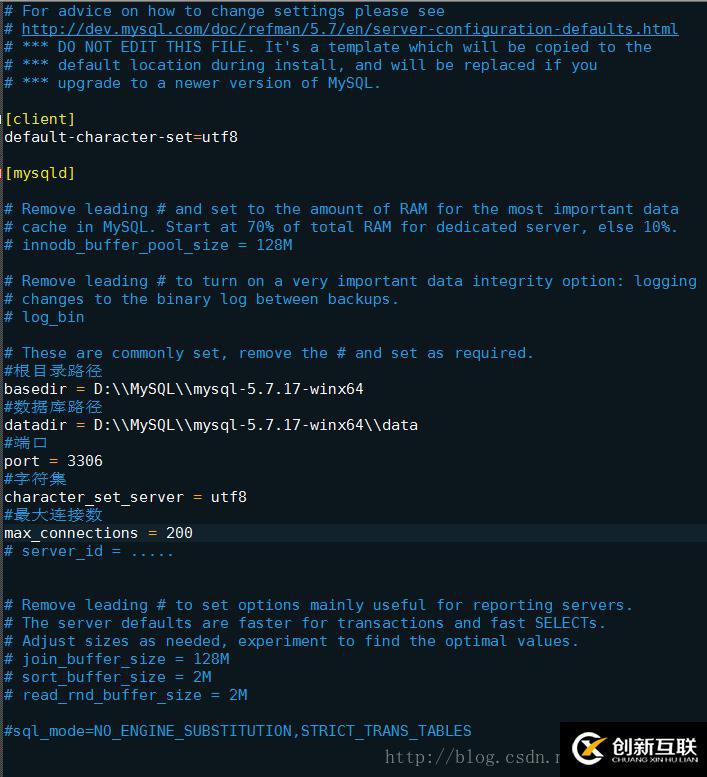Click the 'cache in MySQL. Start at 70%' comment
Screen dimensions: 707x777
341,227
